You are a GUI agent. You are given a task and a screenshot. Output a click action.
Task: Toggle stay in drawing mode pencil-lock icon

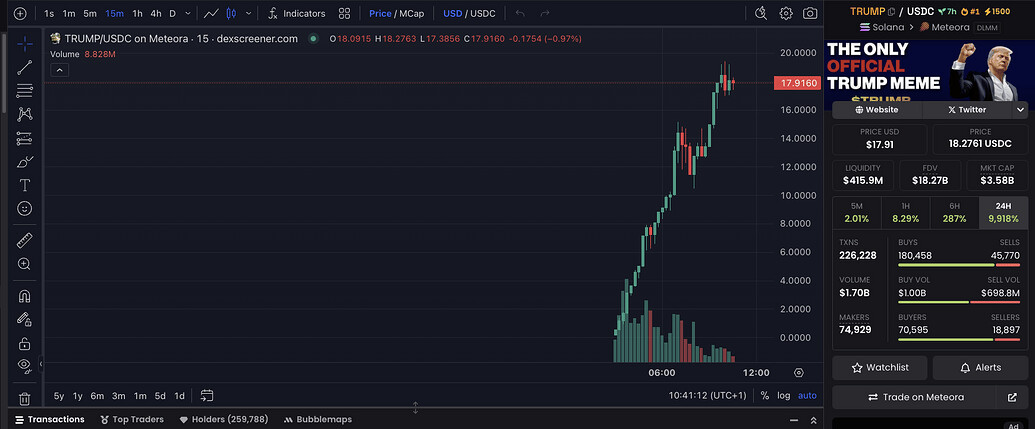(24, 319)
